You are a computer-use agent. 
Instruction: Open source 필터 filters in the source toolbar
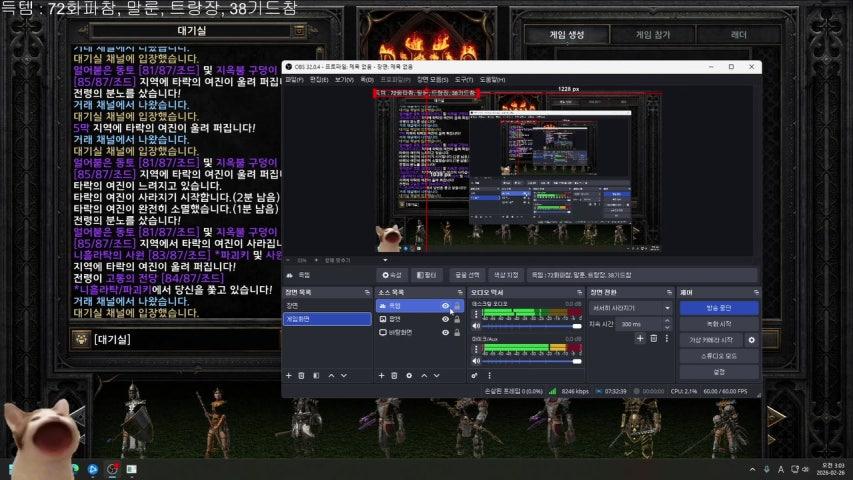[x=426, y=275]
